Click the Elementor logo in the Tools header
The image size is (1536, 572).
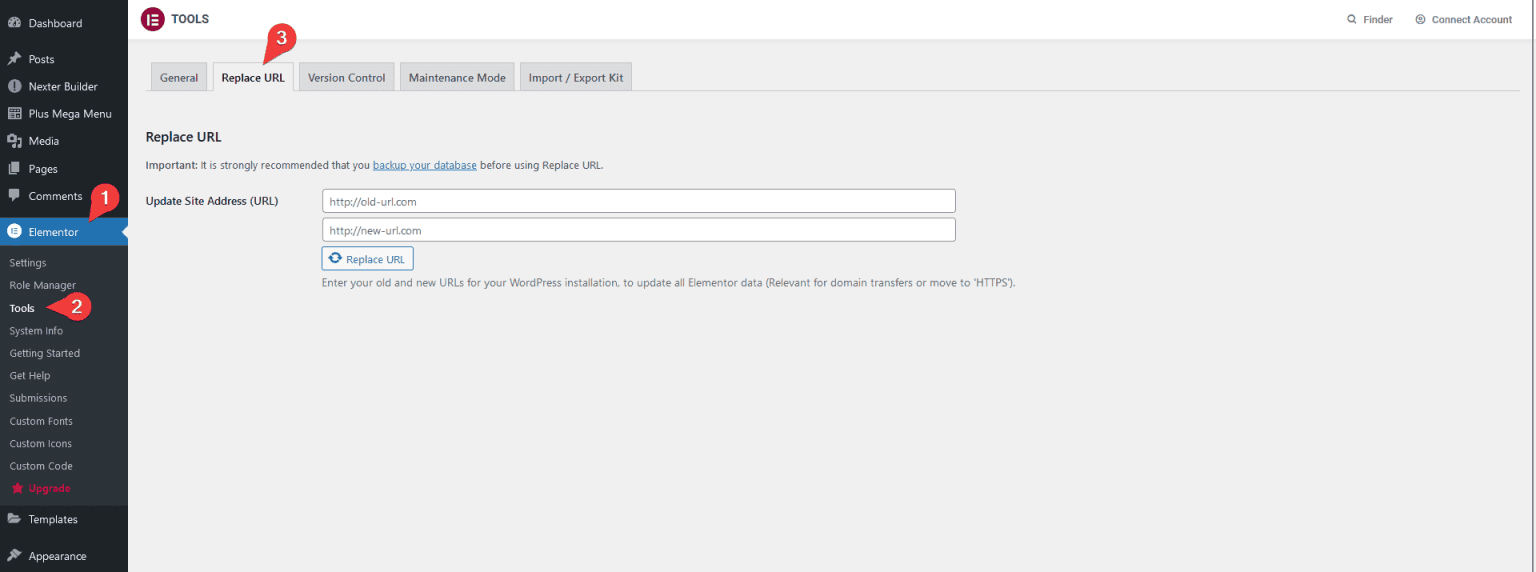pyautogui.click(x=152, y=19)
